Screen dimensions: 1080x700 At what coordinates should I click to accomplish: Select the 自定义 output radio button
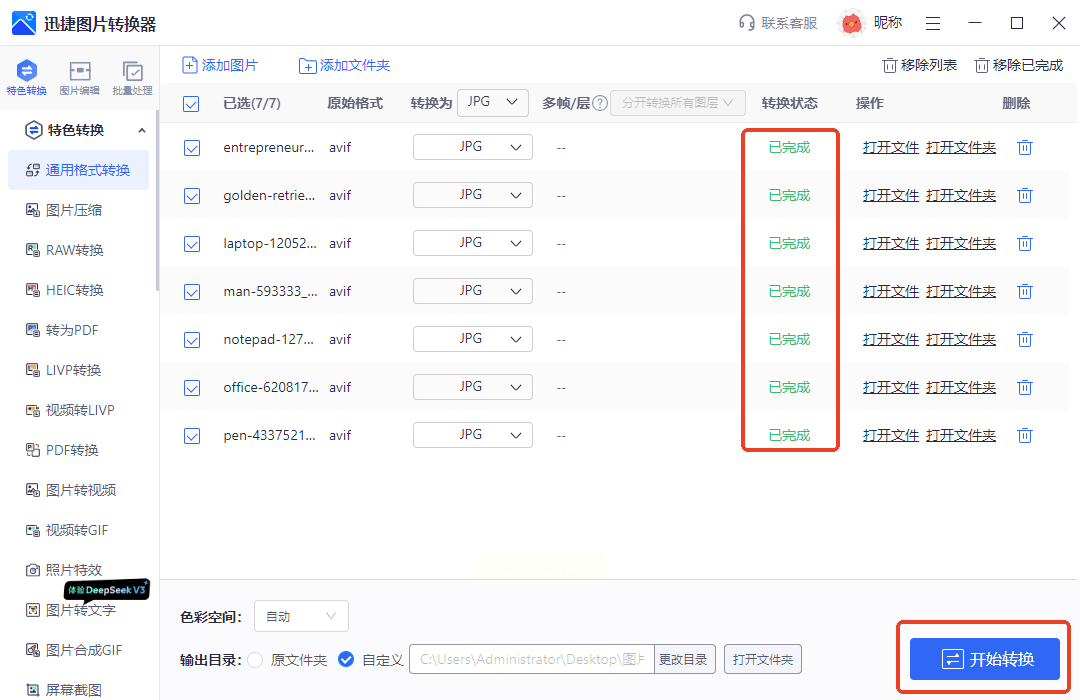click(346, 660)
